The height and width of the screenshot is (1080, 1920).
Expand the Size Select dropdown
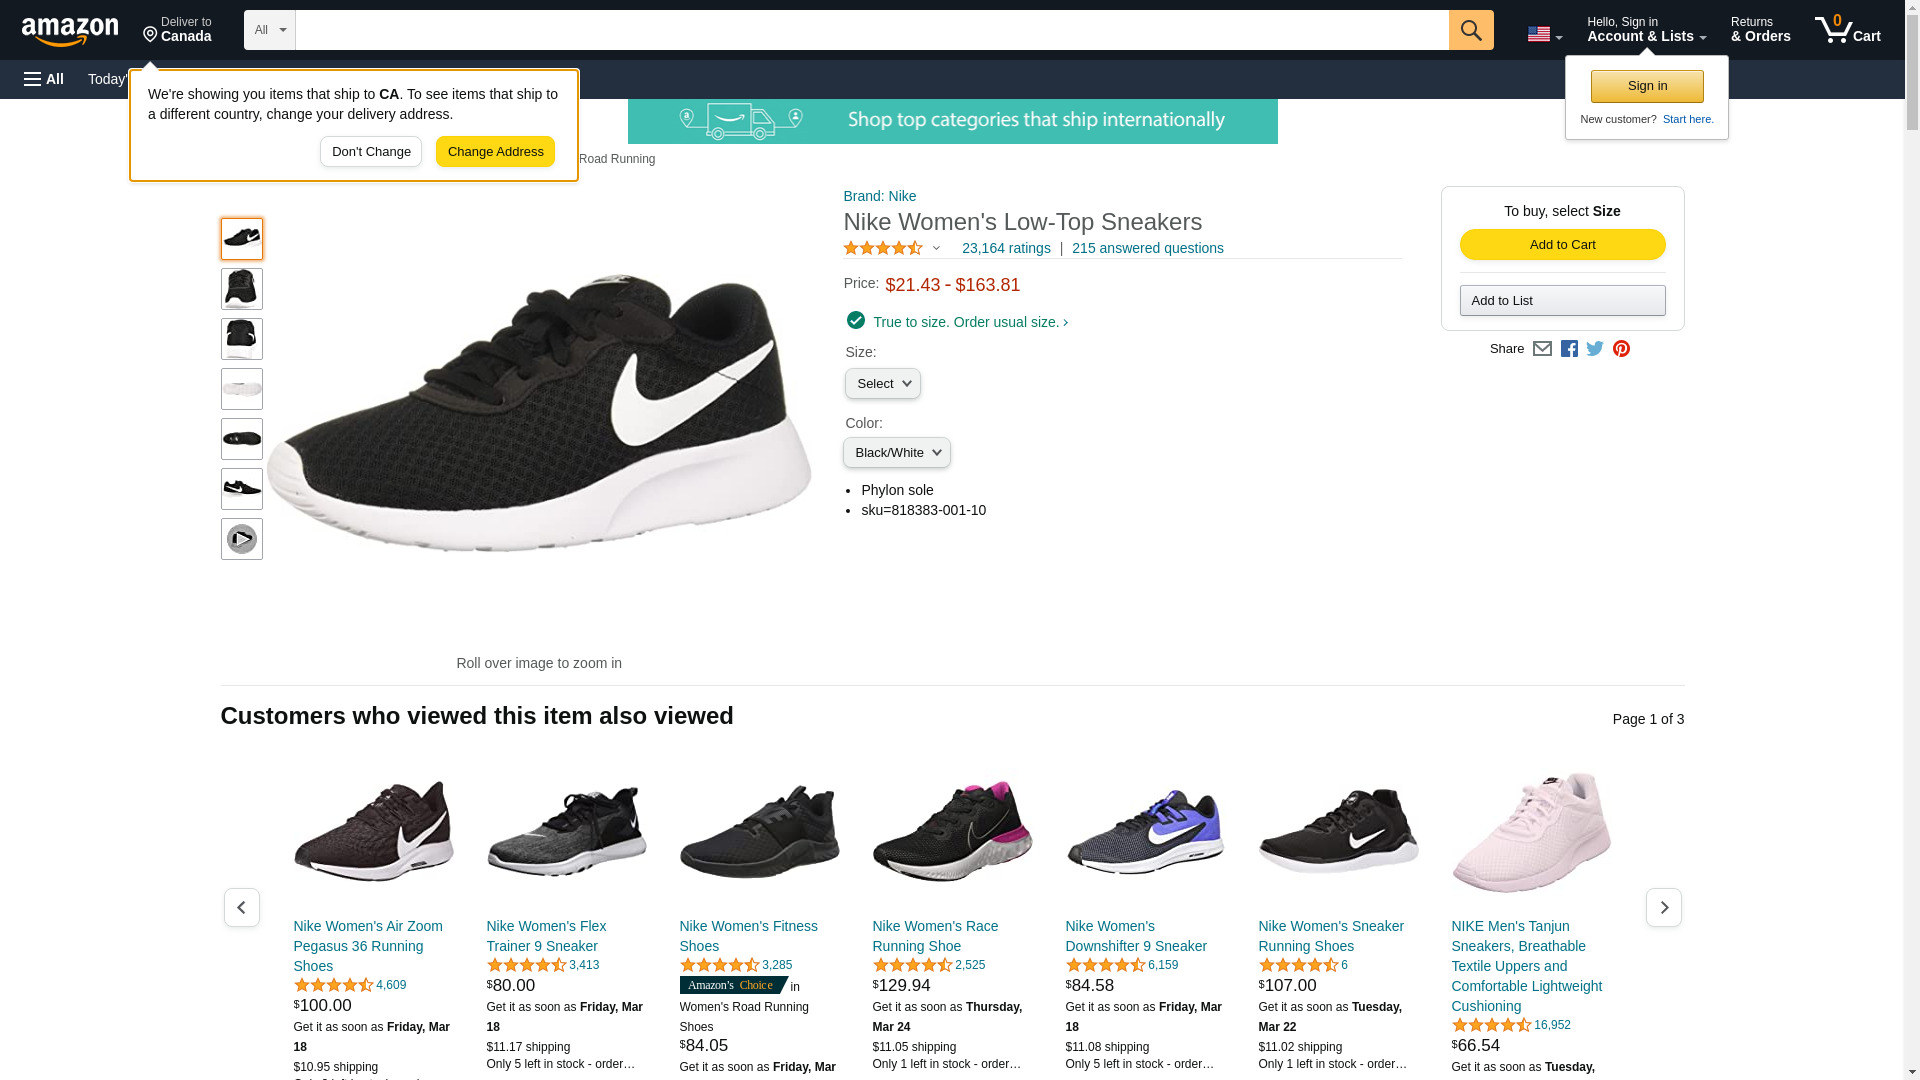pos(882,384)
